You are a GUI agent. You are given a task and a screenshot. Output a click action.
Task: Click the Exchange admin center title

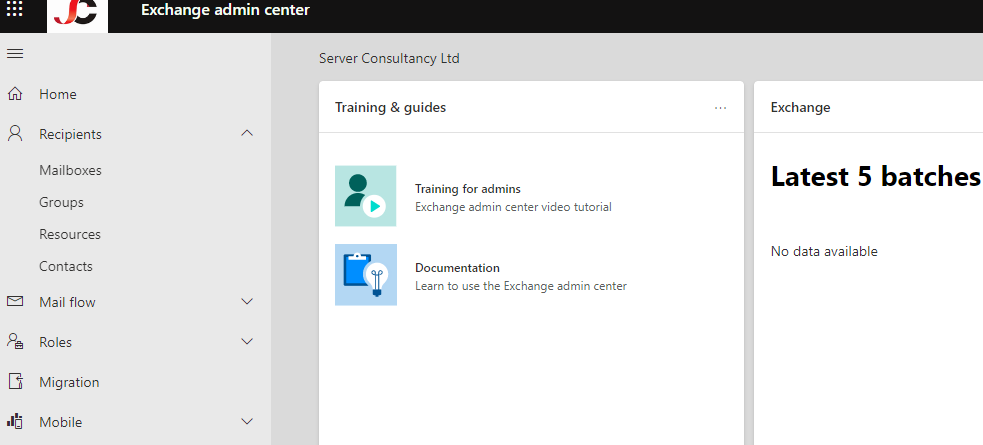tap(225, 9)
